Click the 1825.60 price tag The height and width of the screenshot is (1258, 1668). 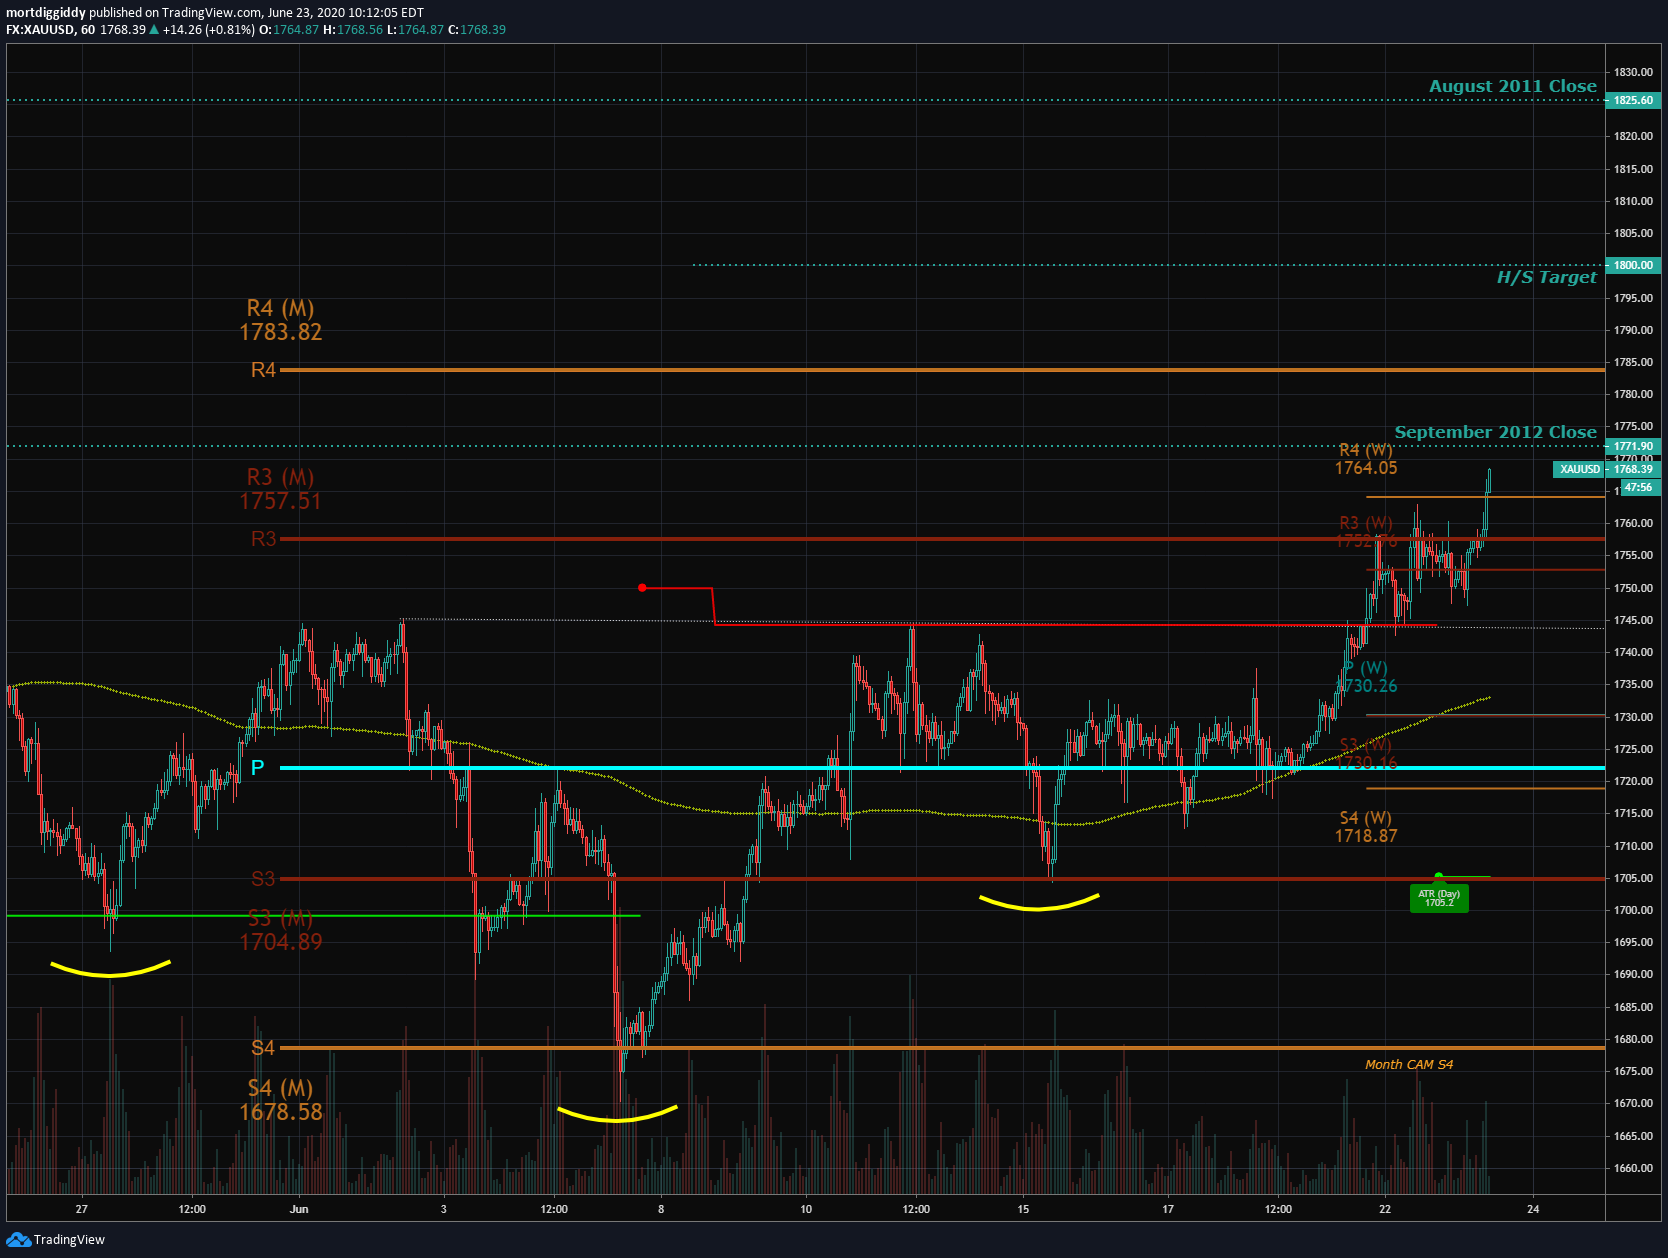(x=1633, y=100)
